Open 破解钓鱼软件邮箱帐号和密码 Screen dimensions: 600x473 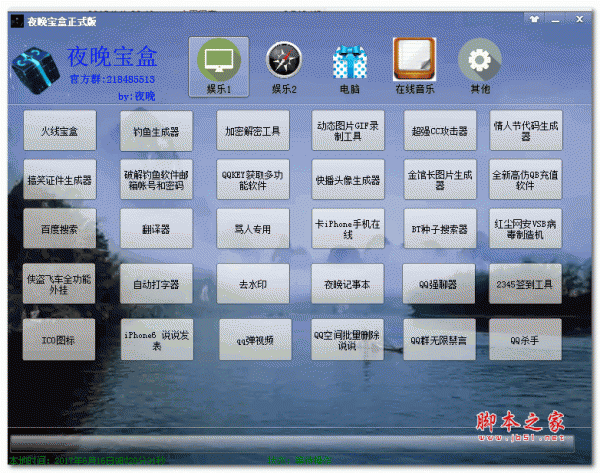click(x=156, y=180)
